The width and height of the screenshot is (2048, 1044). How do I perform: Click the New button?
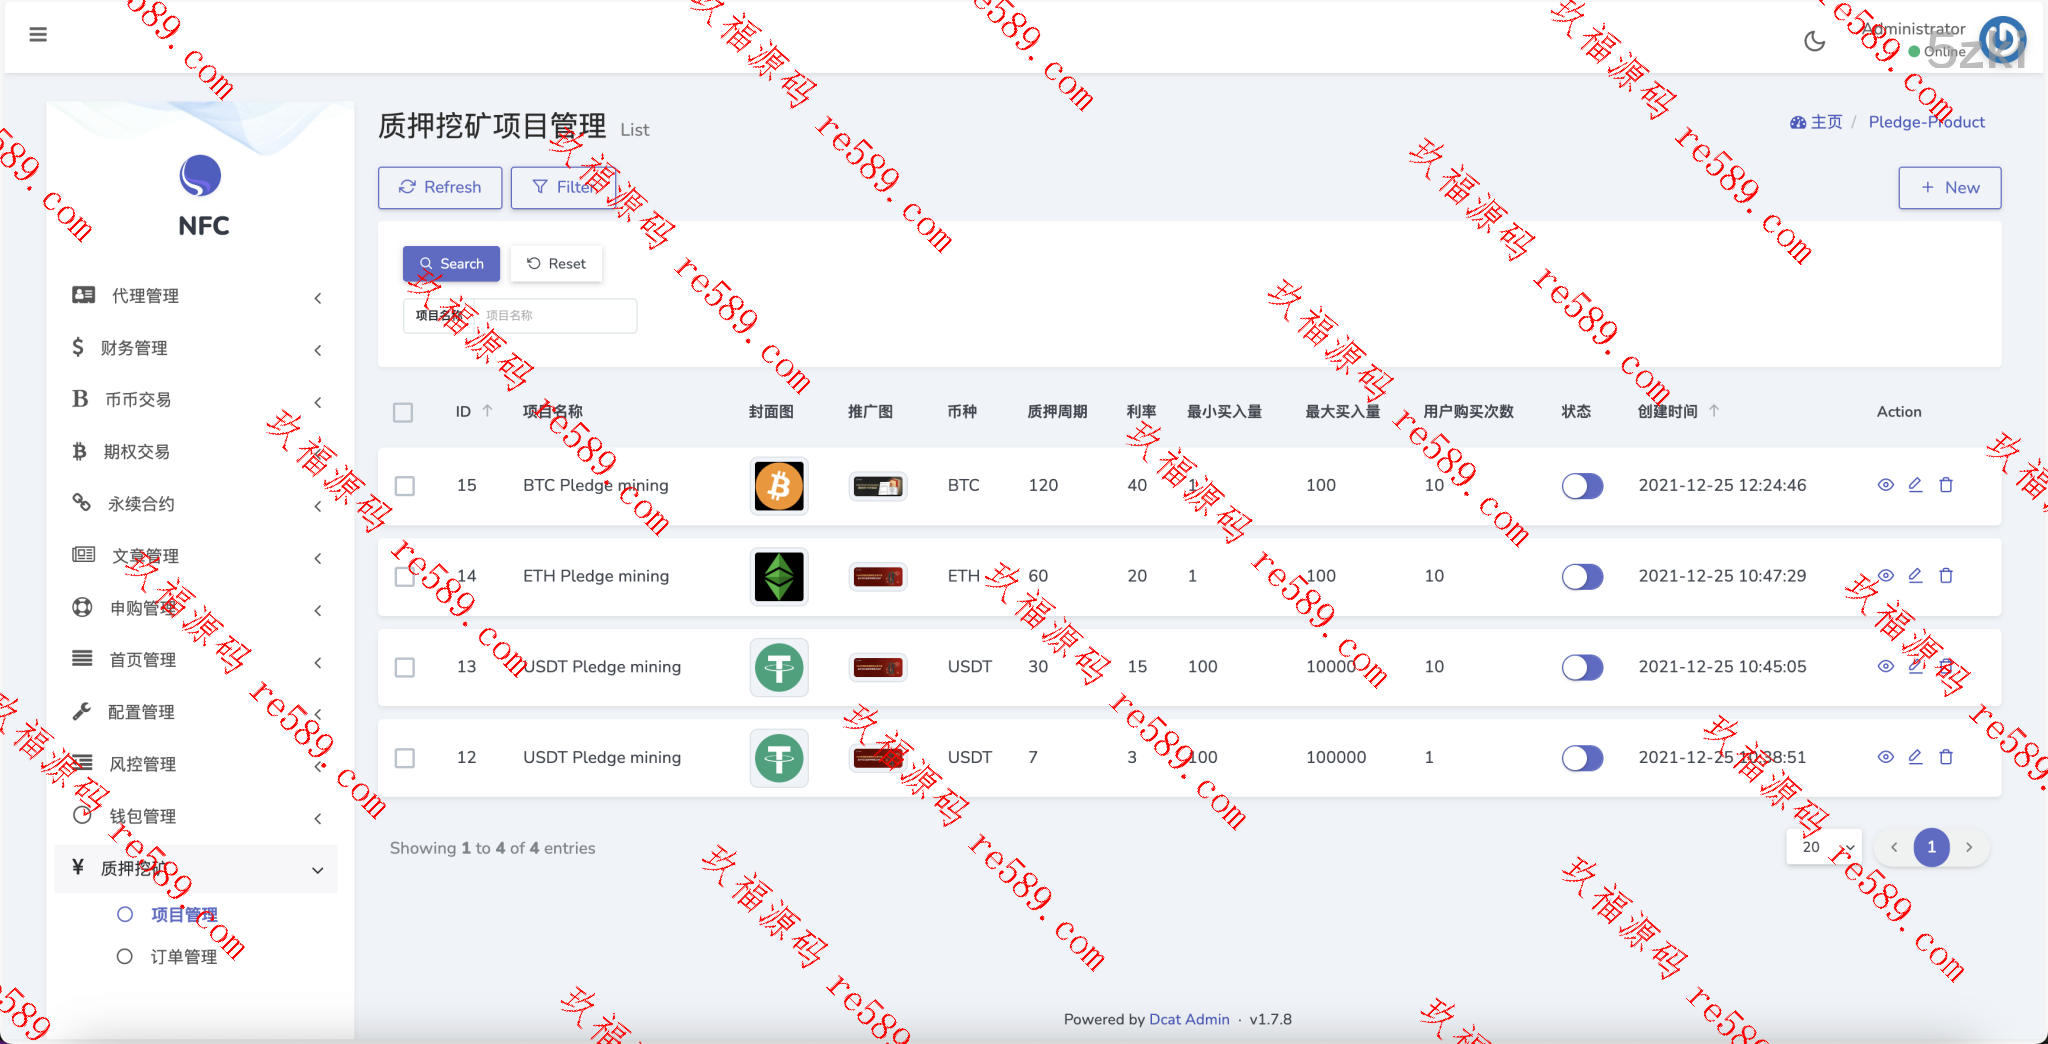[x=1949, y=188]
